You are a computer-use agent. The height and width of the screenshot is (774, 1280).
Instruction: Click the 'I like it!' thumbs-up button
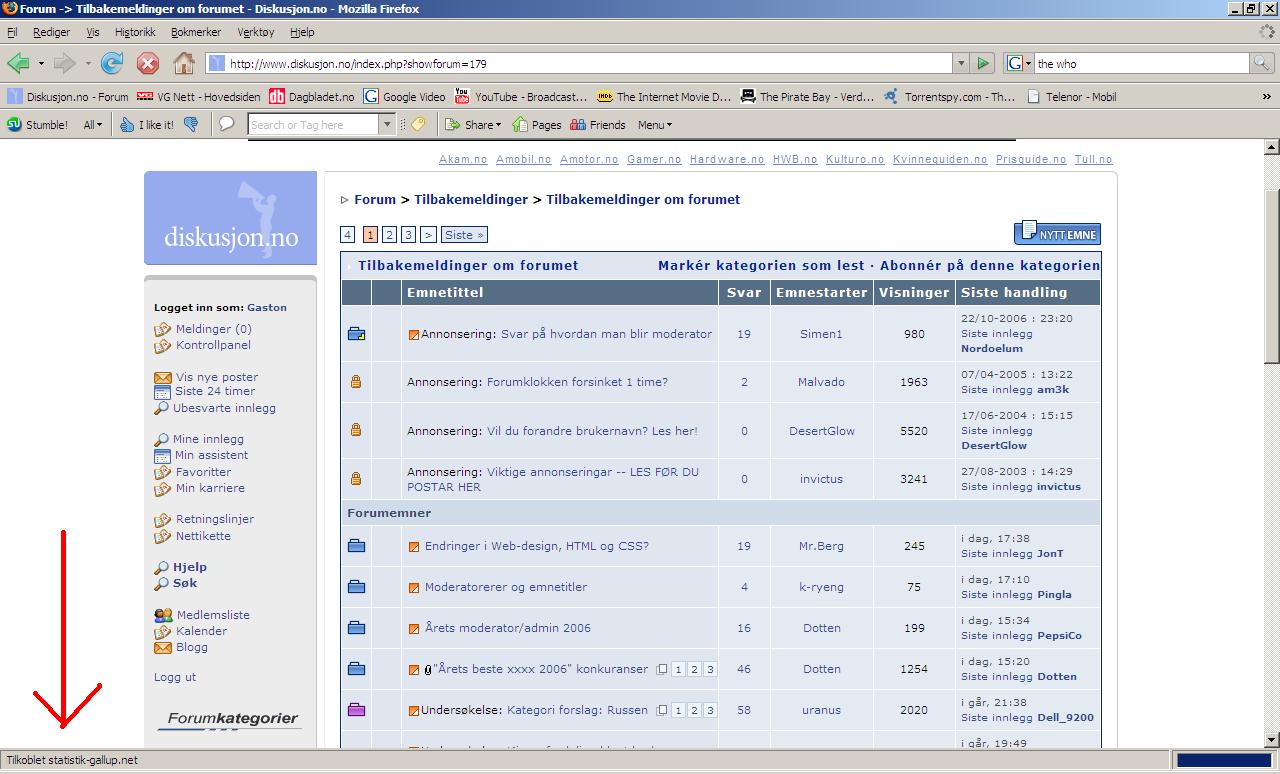point(147,125)
